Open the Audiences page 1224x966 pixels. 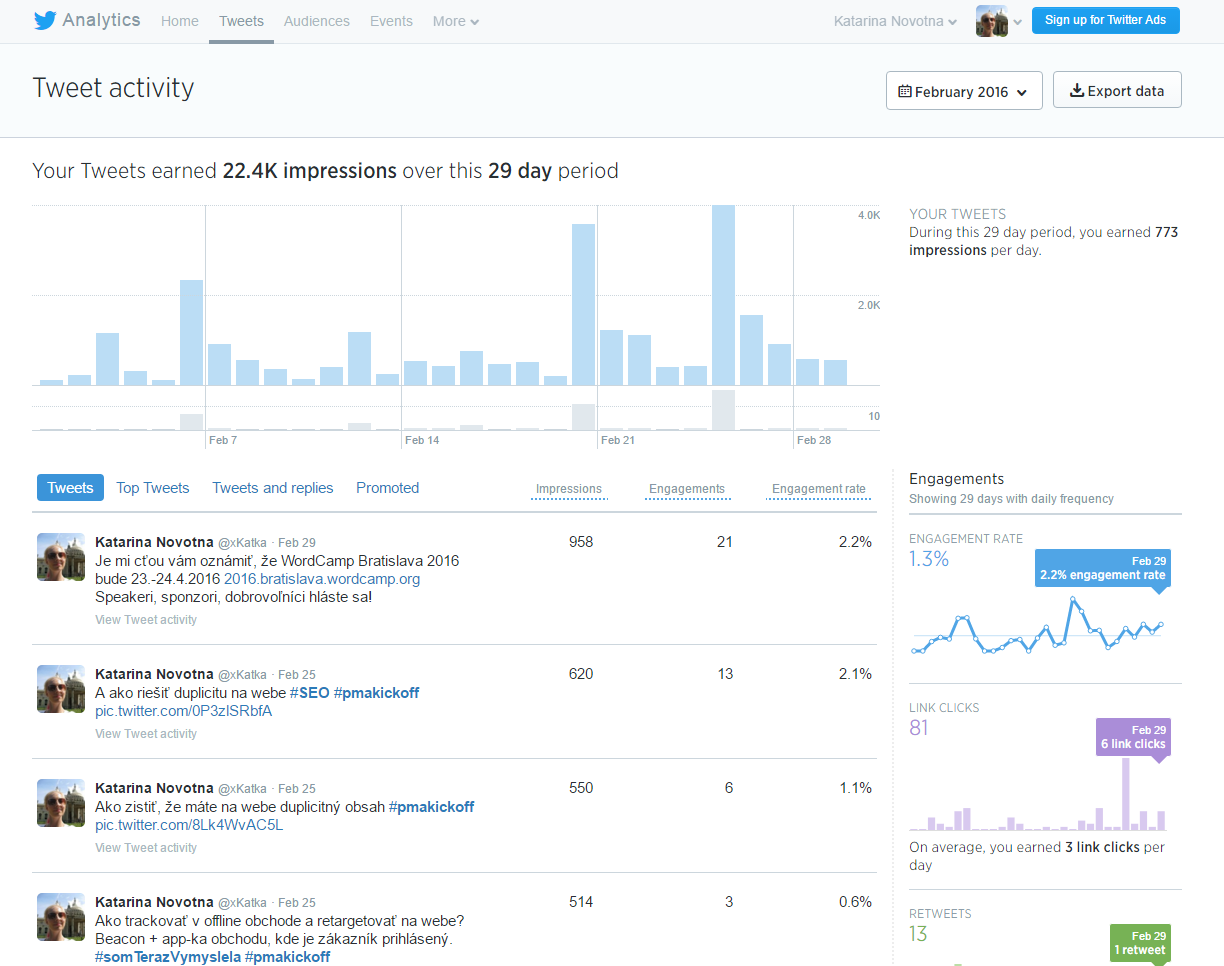tap(317, 21)
